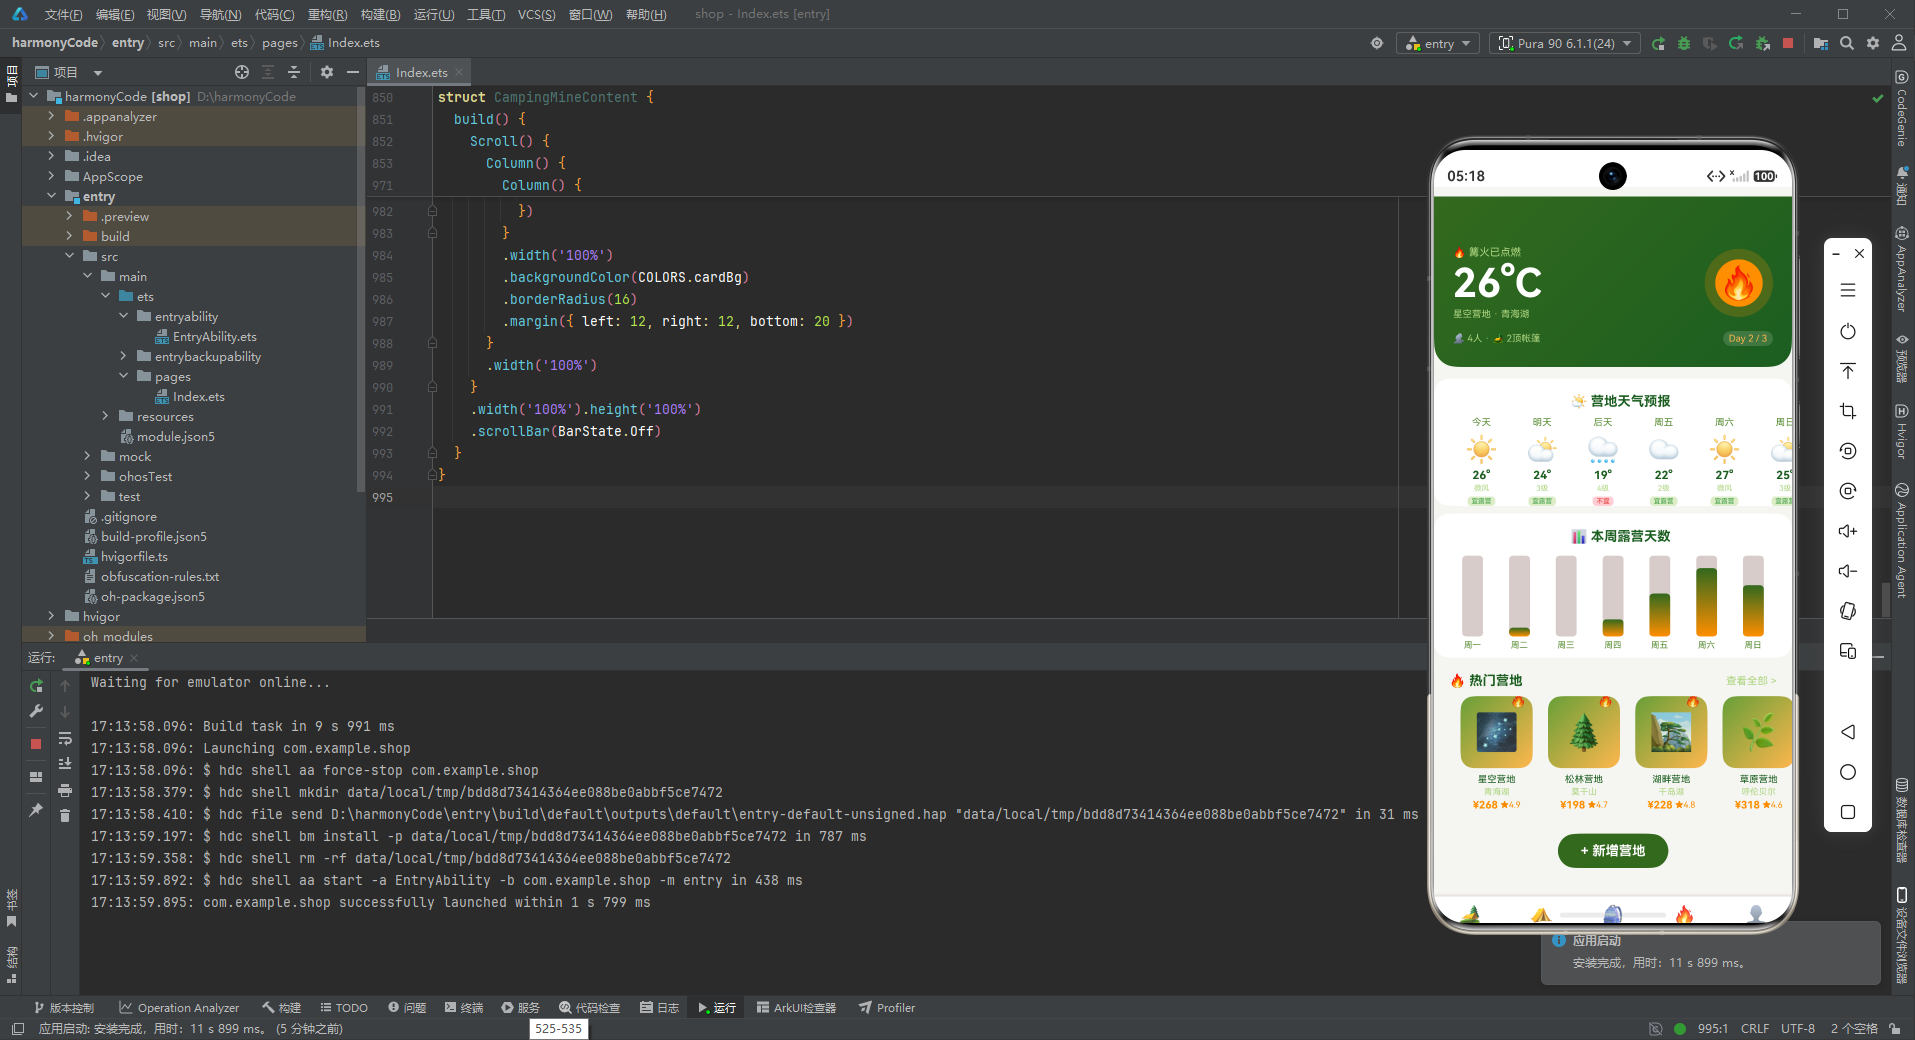The height and width of the screenshot is (1040, 1915).
Task: Rerun entry from the run panel
Action: 36,686
